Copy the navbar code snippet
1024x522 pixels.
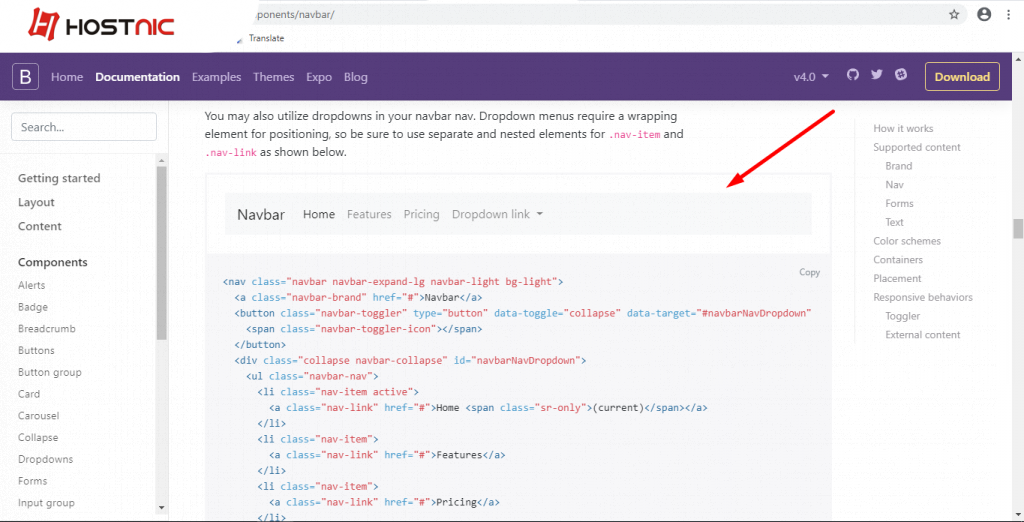[x=809, y=272]
